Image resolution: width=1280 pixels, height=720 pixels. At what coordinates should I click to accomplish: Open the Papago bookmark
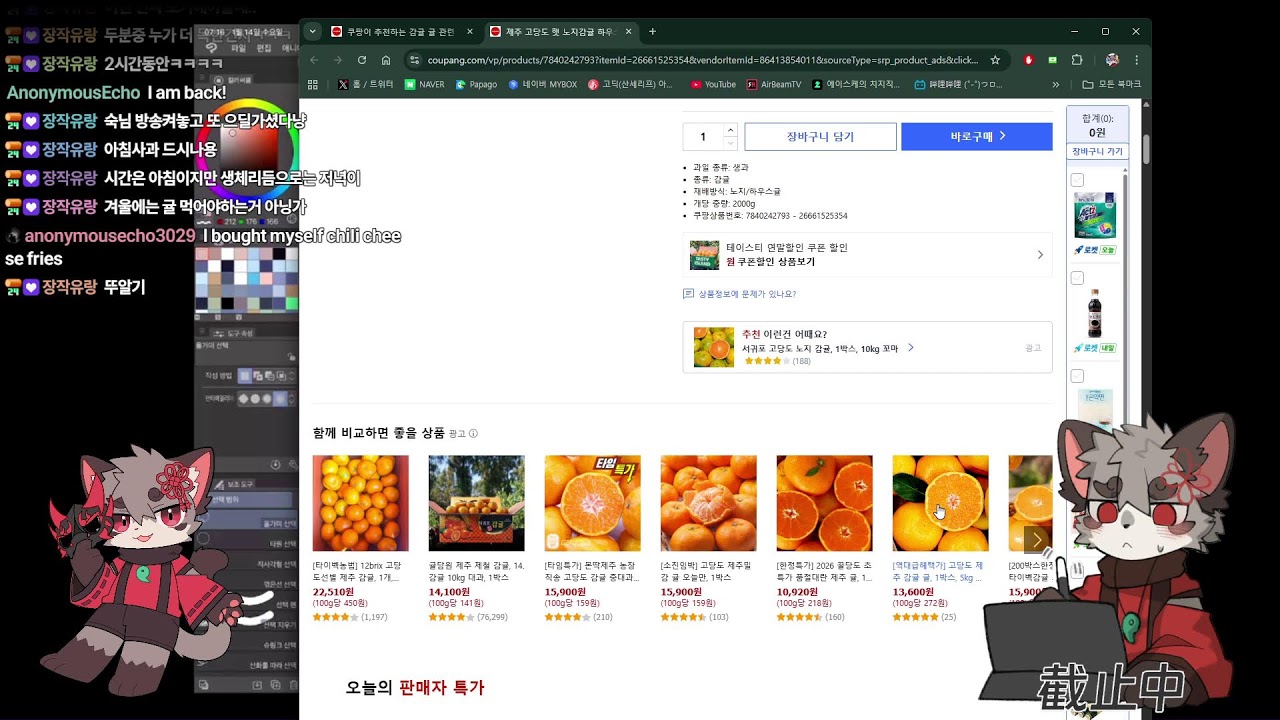(476, 85)
